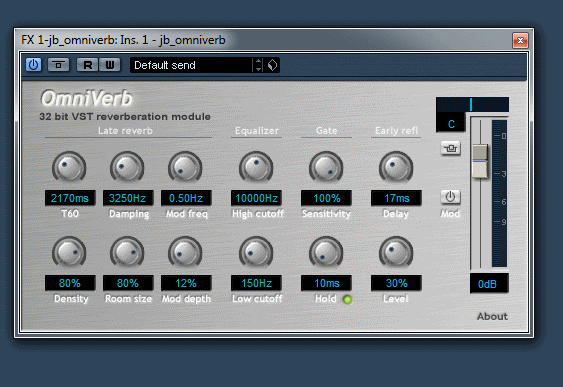Click the Late reverb section label

(125, 131)
